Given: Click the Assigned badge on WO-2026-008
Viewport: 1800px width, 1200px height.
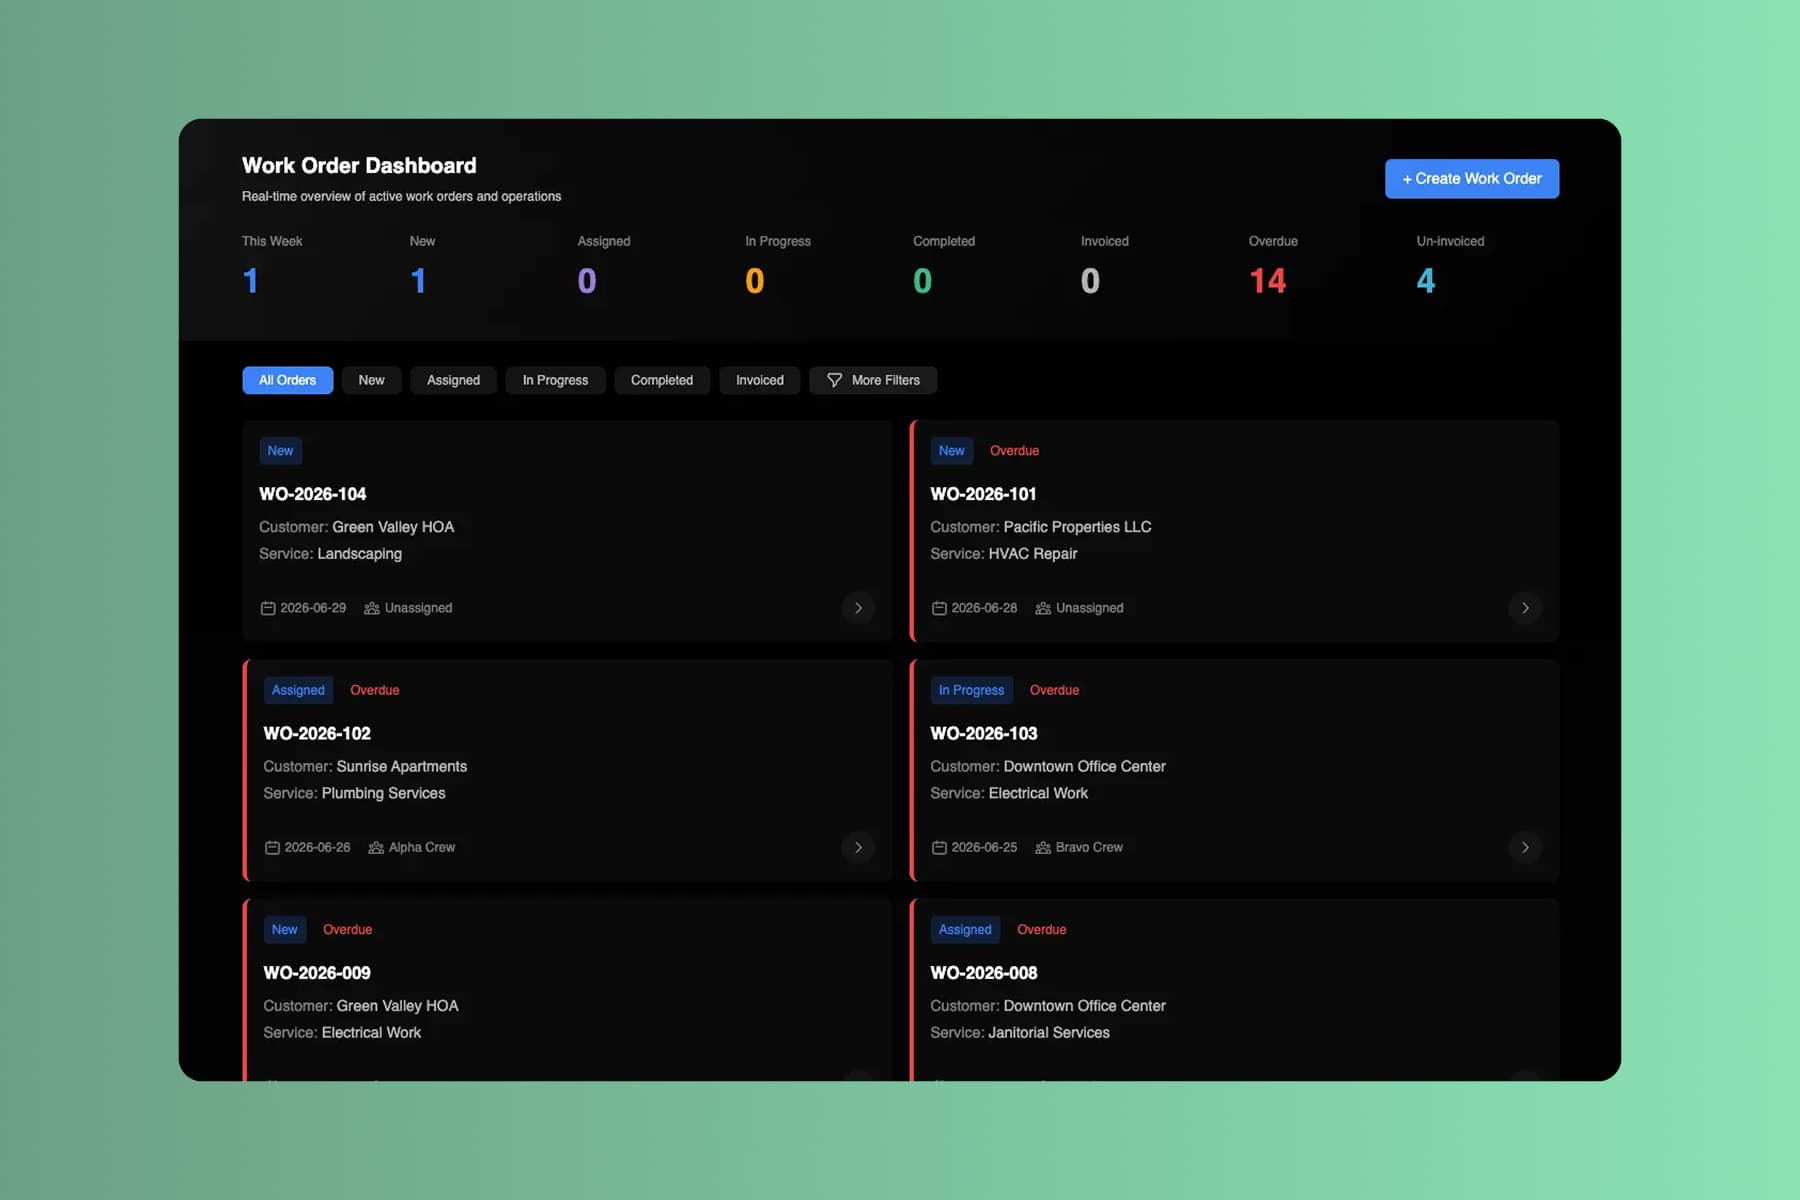Looking at the screenshot, I should pyautogui.click(x=965, y=929).
